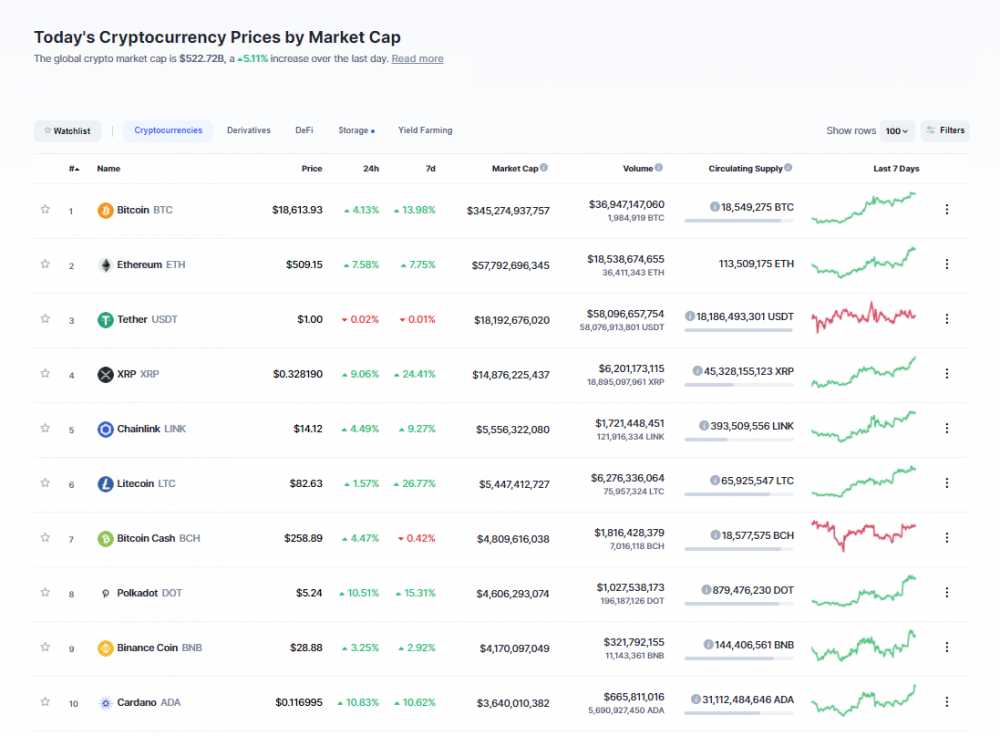Click info icon beside Cardano circulating supply
The width and height of the screenshot is (1000, 736).
pos(696,699)
